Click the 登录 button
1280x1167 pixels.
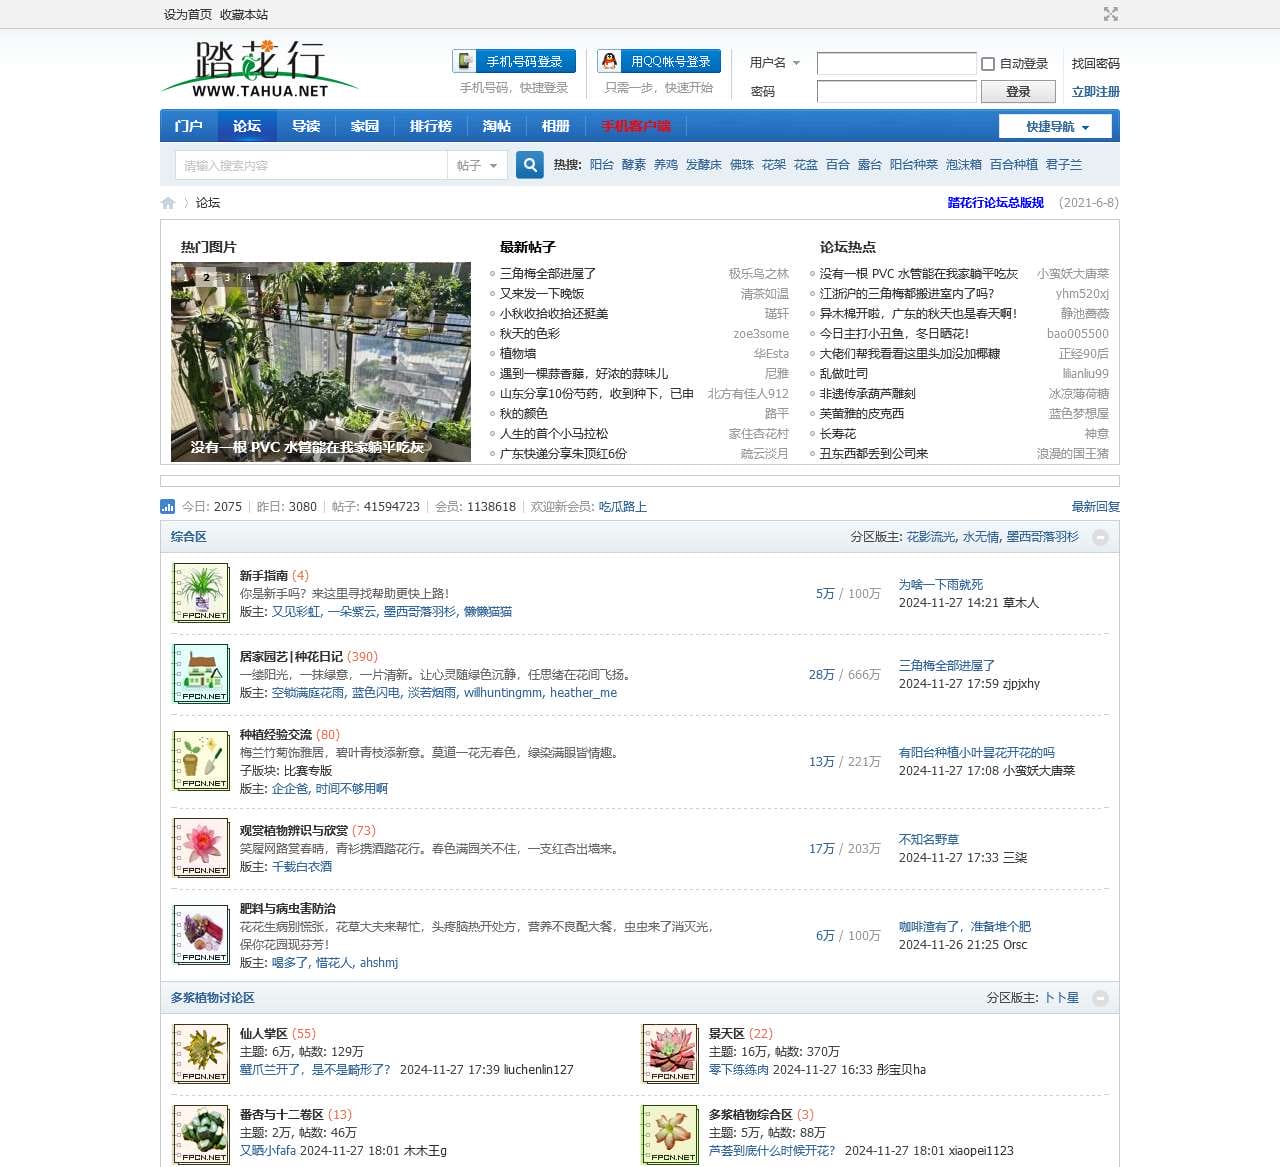pyautogui.click(x=1017, y=92)
